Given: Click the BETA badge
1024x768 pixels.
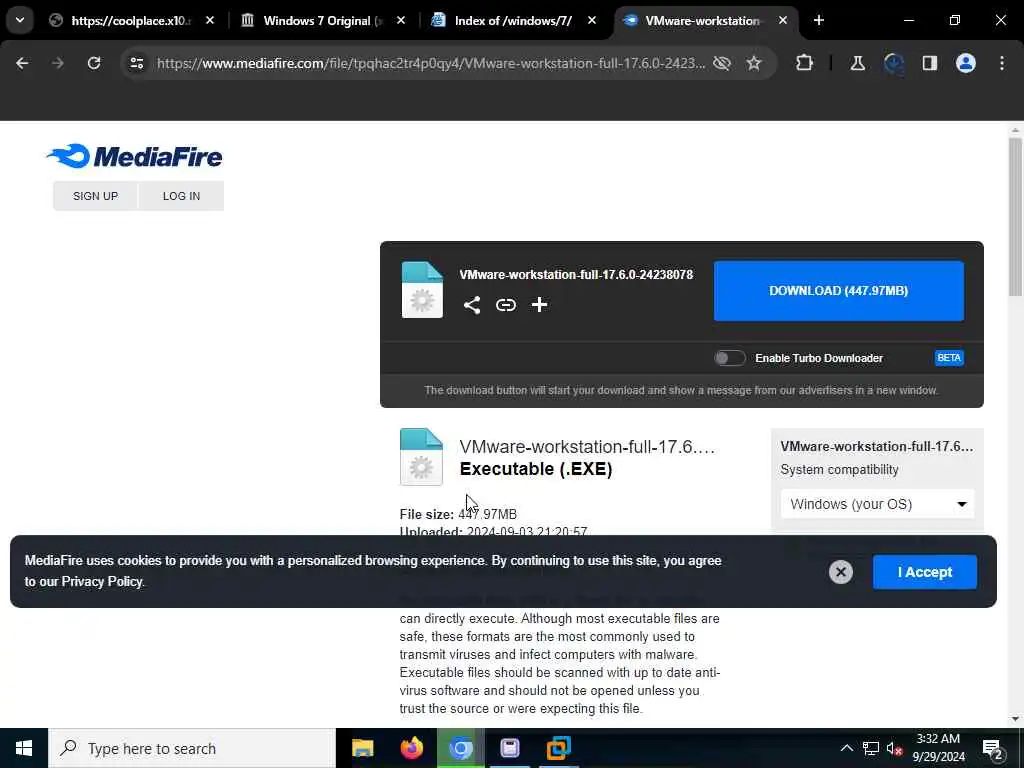Looking at the screenshot, I should tap(949, 358).
